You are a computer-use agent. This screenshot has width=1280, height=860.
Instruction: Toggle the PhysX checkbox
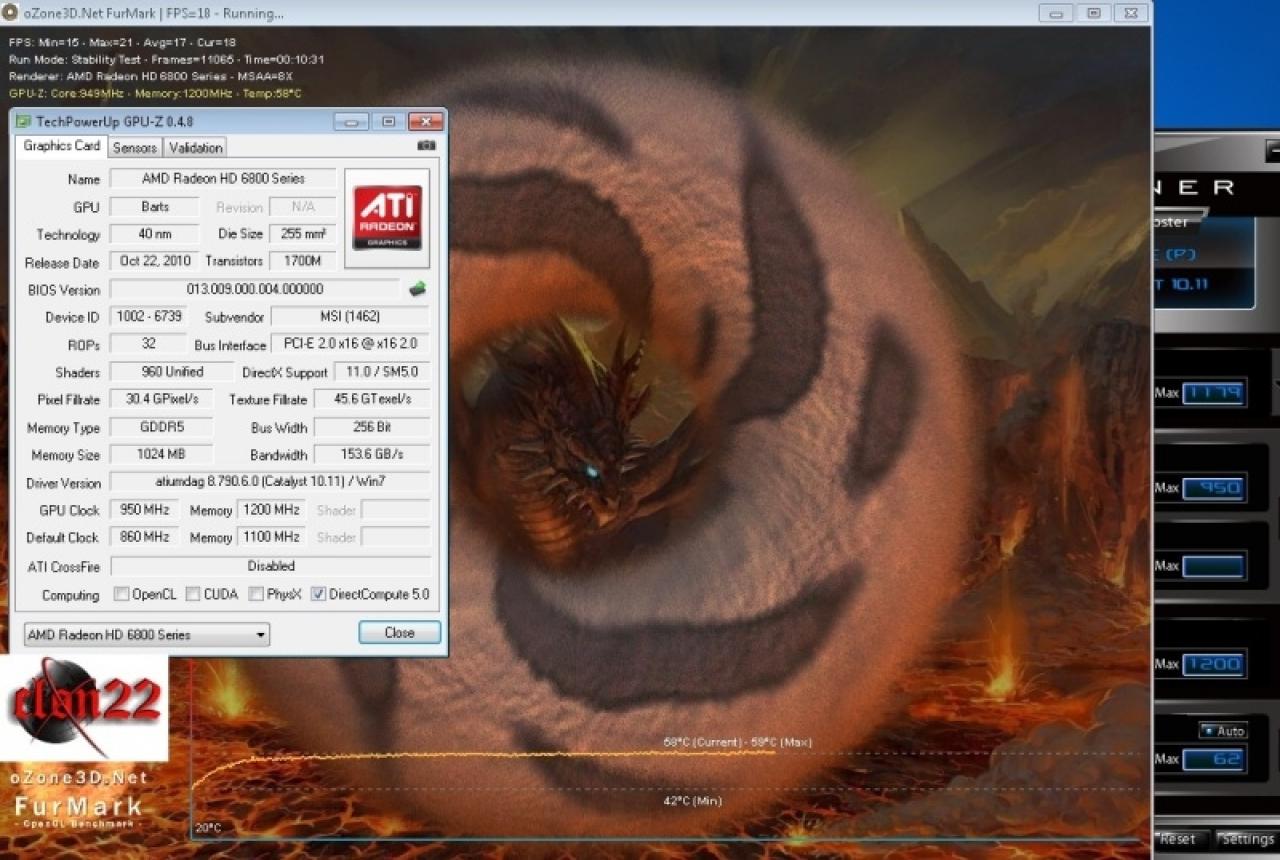(256, 594)
